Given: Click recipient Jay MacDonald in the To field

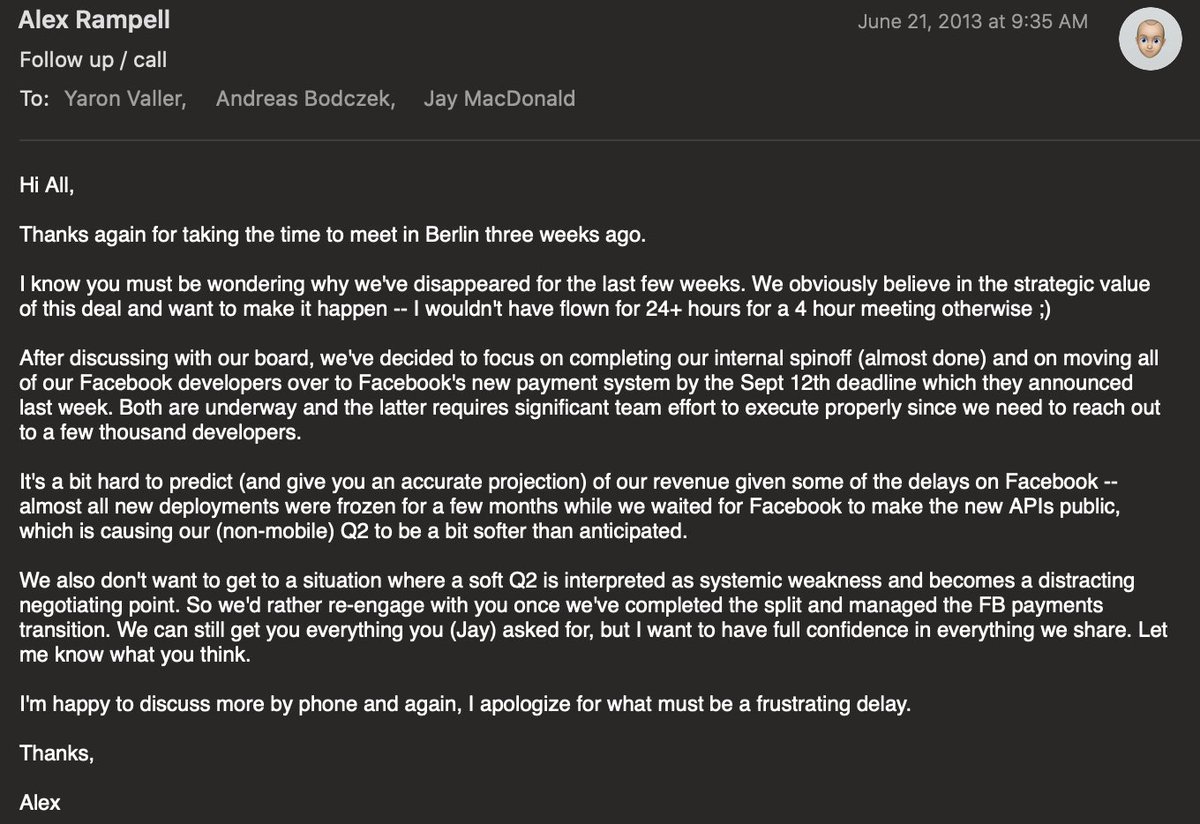Looking at the screenshot, I should click(499, 99).
